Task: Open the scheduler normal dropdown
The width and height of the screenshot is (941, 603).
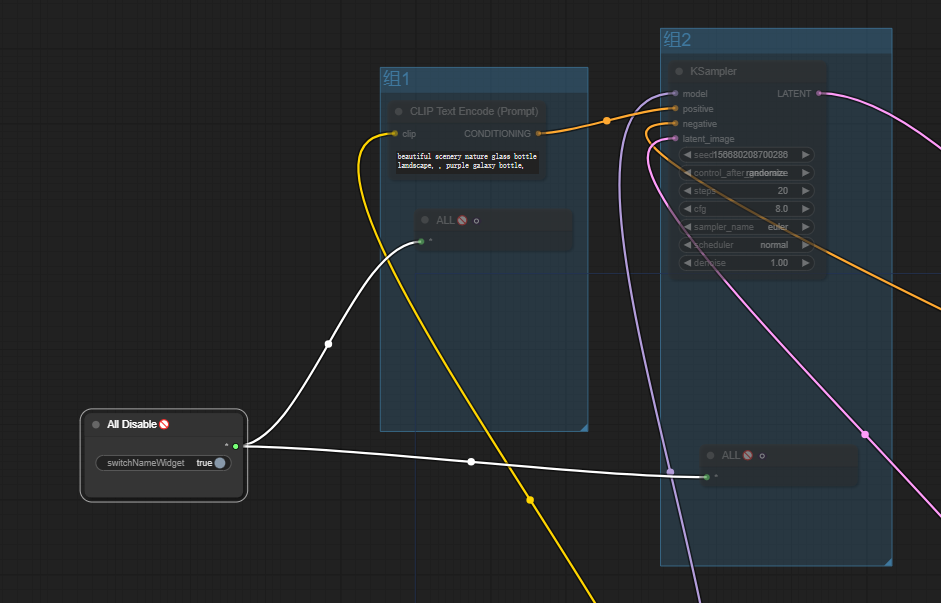Action: 747,245
